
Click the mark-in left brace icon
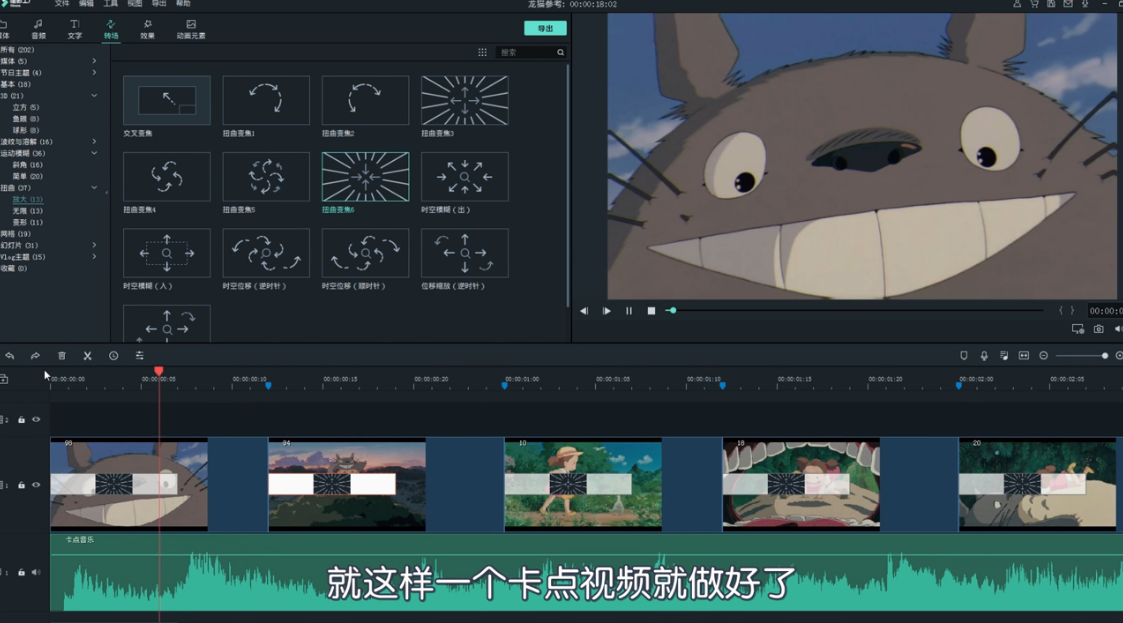pyautogui.click(x=1061, y=310)
